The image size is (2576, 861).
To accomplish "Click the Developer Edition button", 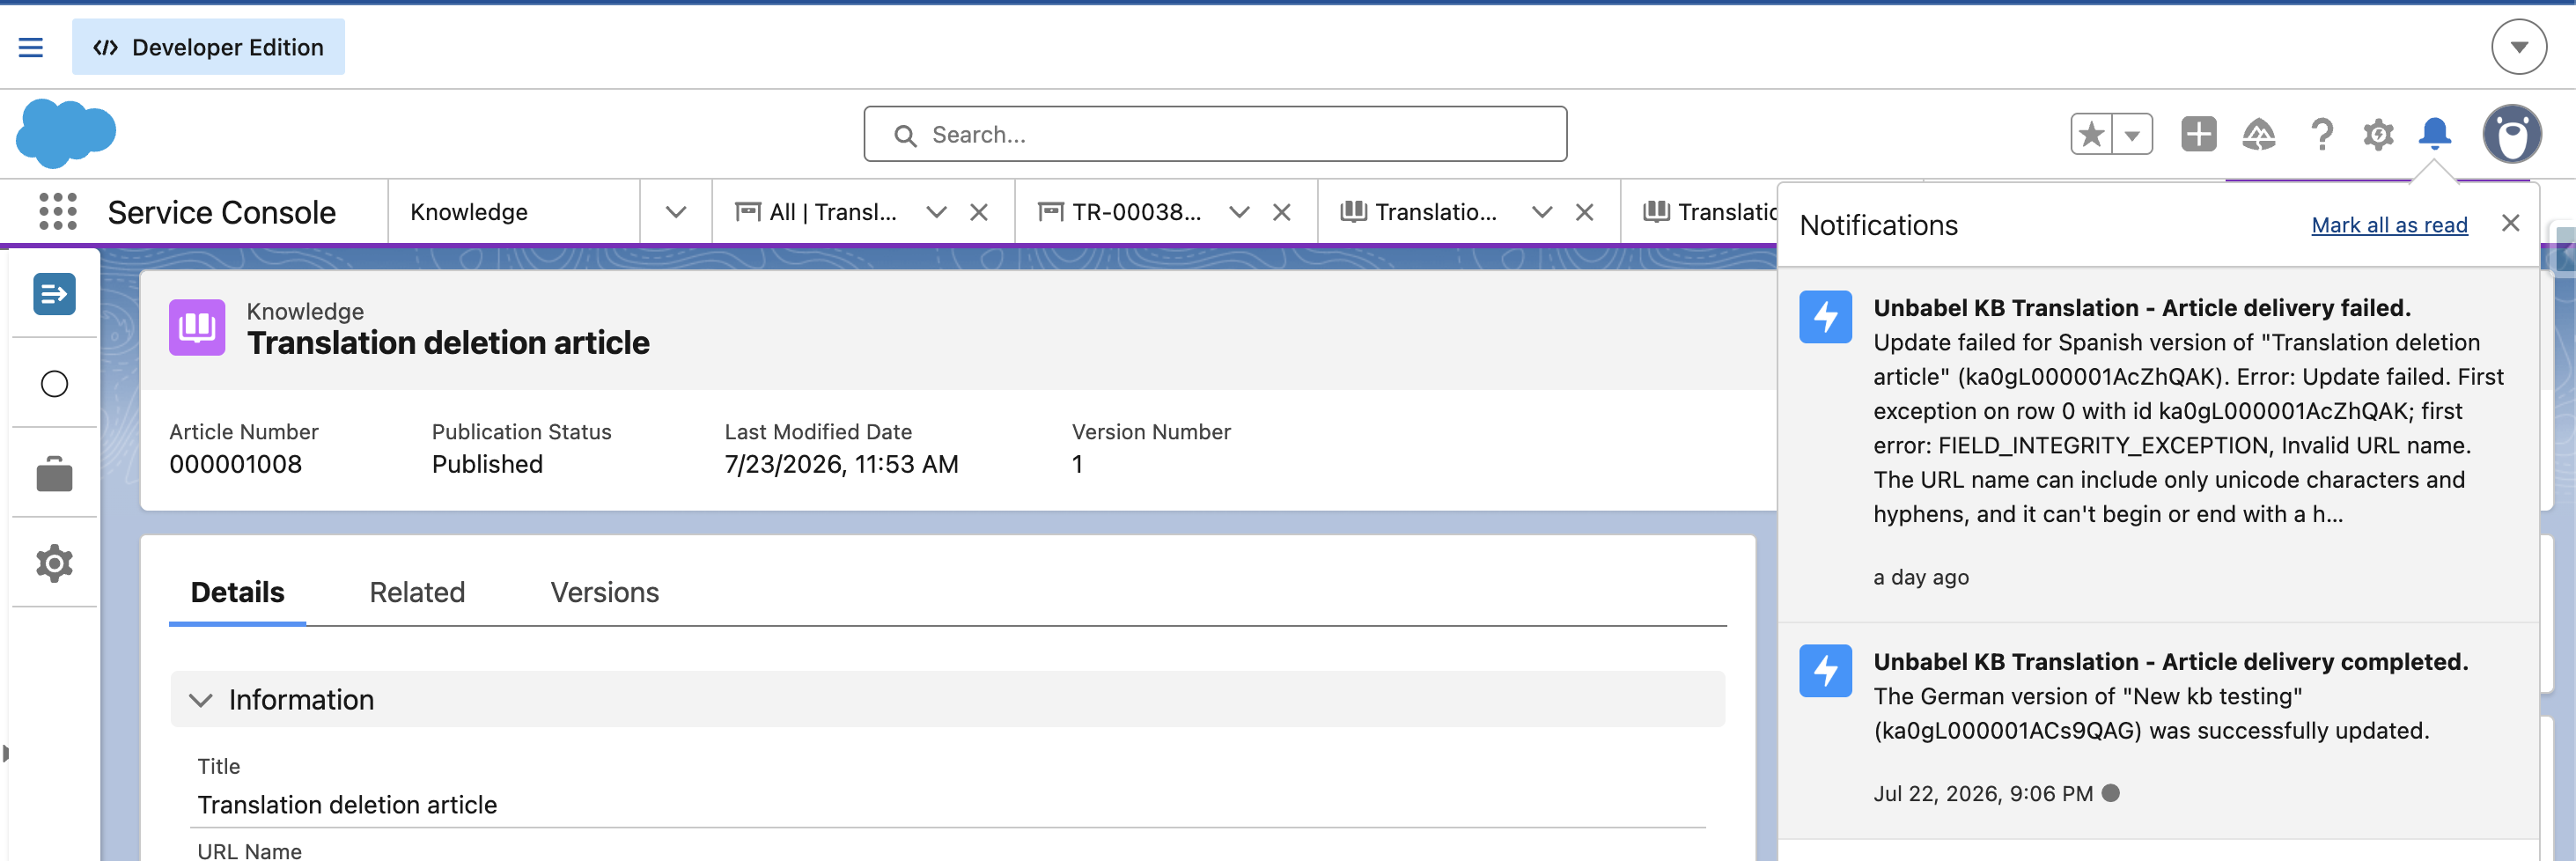I will [208, 47].
